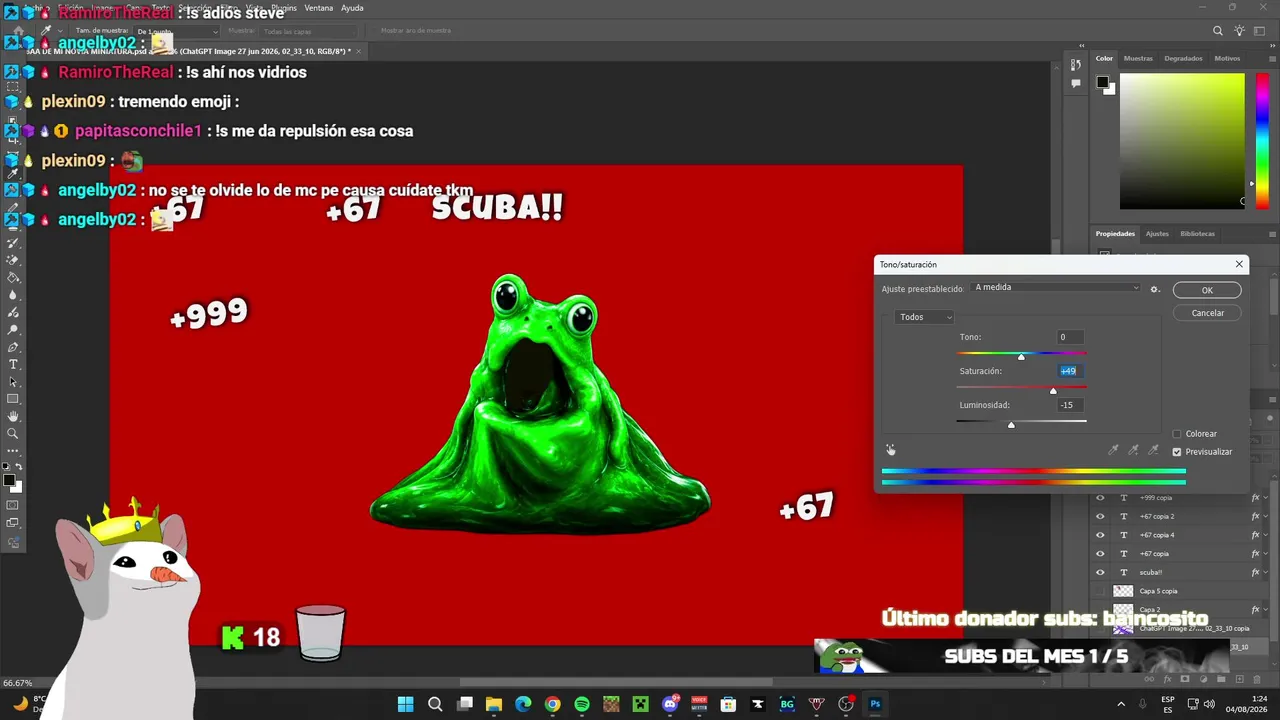Select the Path Selection arrow tool

(x=13, y=382)
